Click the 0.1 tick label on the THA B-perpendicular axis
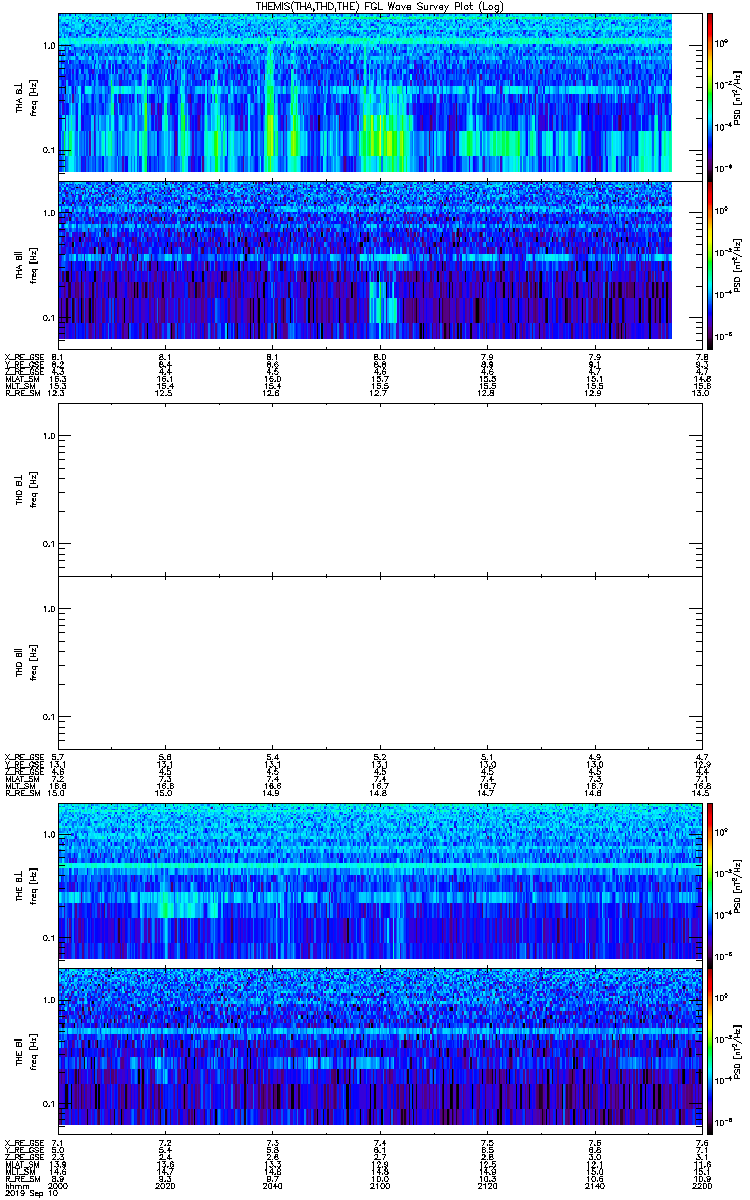This screenshot has width=750, height=1200. click(48, 150)
